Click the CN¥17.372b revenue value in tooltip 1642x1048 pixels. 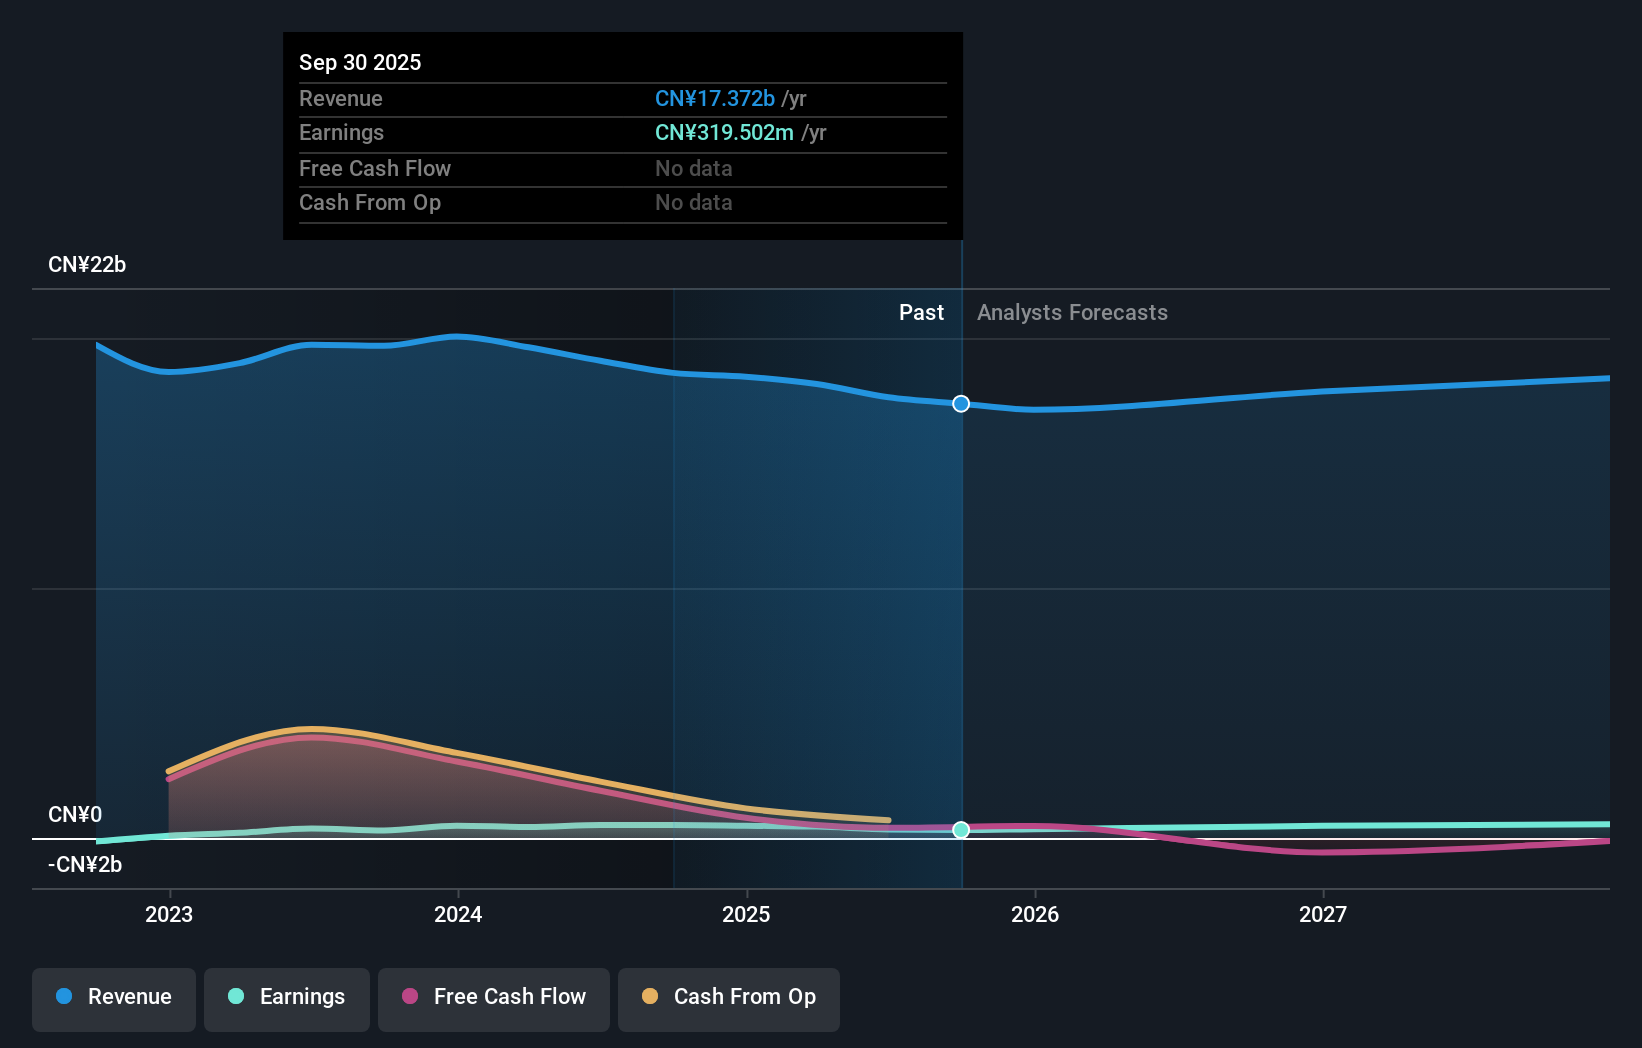(x=715, y=98)
